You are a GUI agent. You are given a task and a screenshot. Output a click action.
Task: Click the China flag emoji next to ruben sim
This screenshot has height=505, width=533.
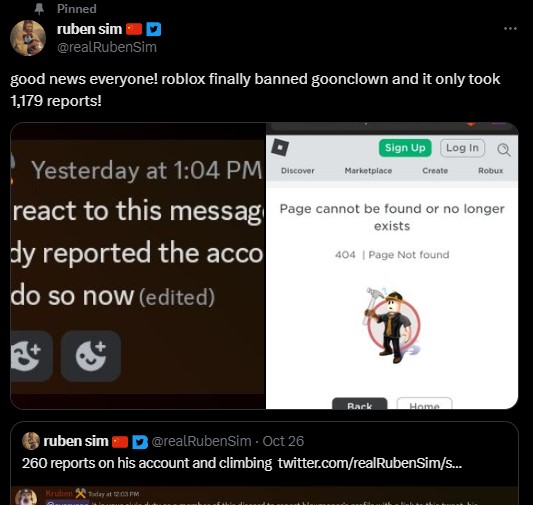[x=134, y=29]
